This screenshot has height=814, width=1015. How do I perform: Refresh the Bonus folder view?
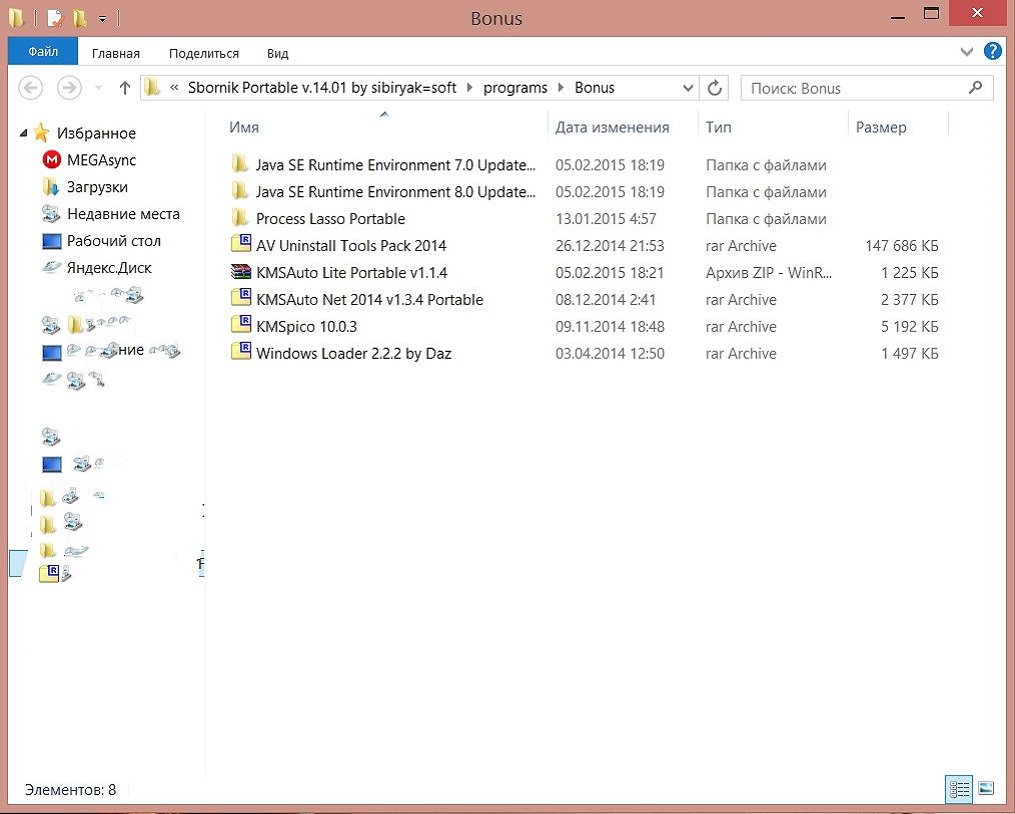(715, 88)
